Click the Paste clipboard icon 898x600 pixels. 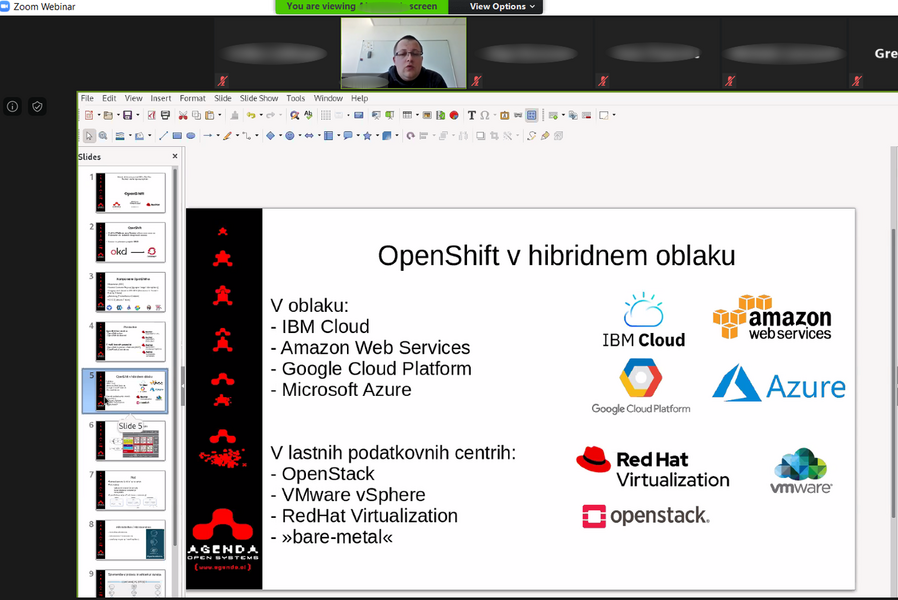point(210,115)
